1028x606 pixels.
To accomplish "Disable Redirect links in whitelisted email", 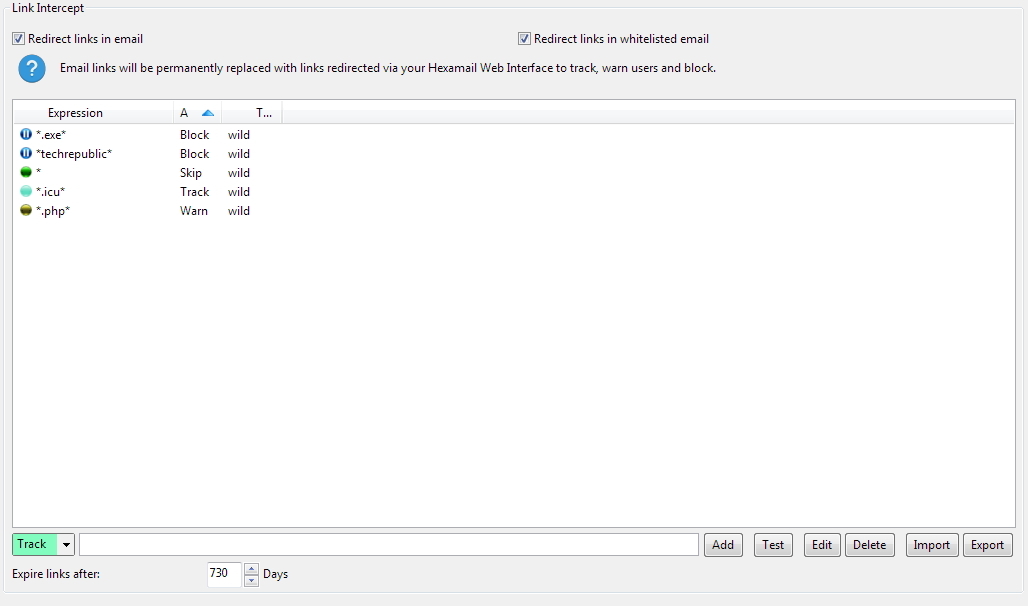I will 524,39.
